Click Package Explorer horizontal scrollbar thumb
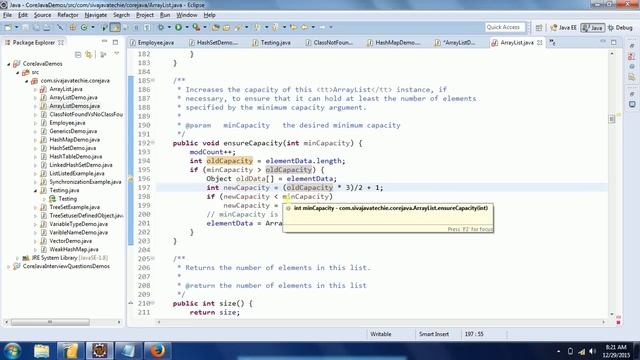 tap(50, 322)
